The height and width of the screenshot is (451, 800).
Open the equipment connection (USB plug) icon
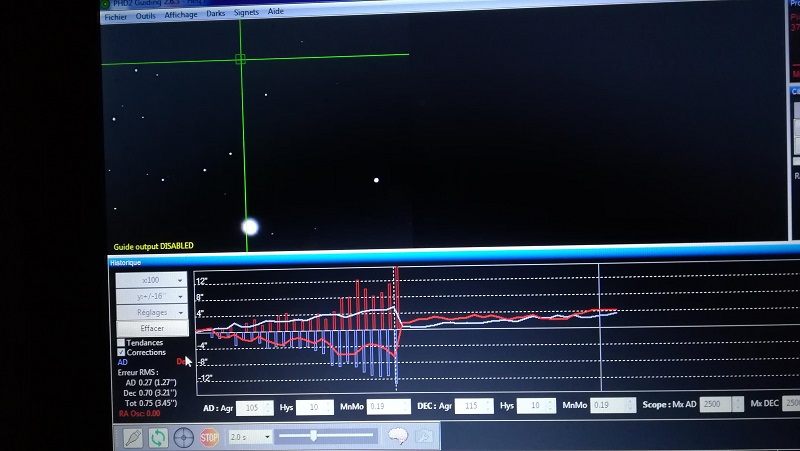click(133, 438)
